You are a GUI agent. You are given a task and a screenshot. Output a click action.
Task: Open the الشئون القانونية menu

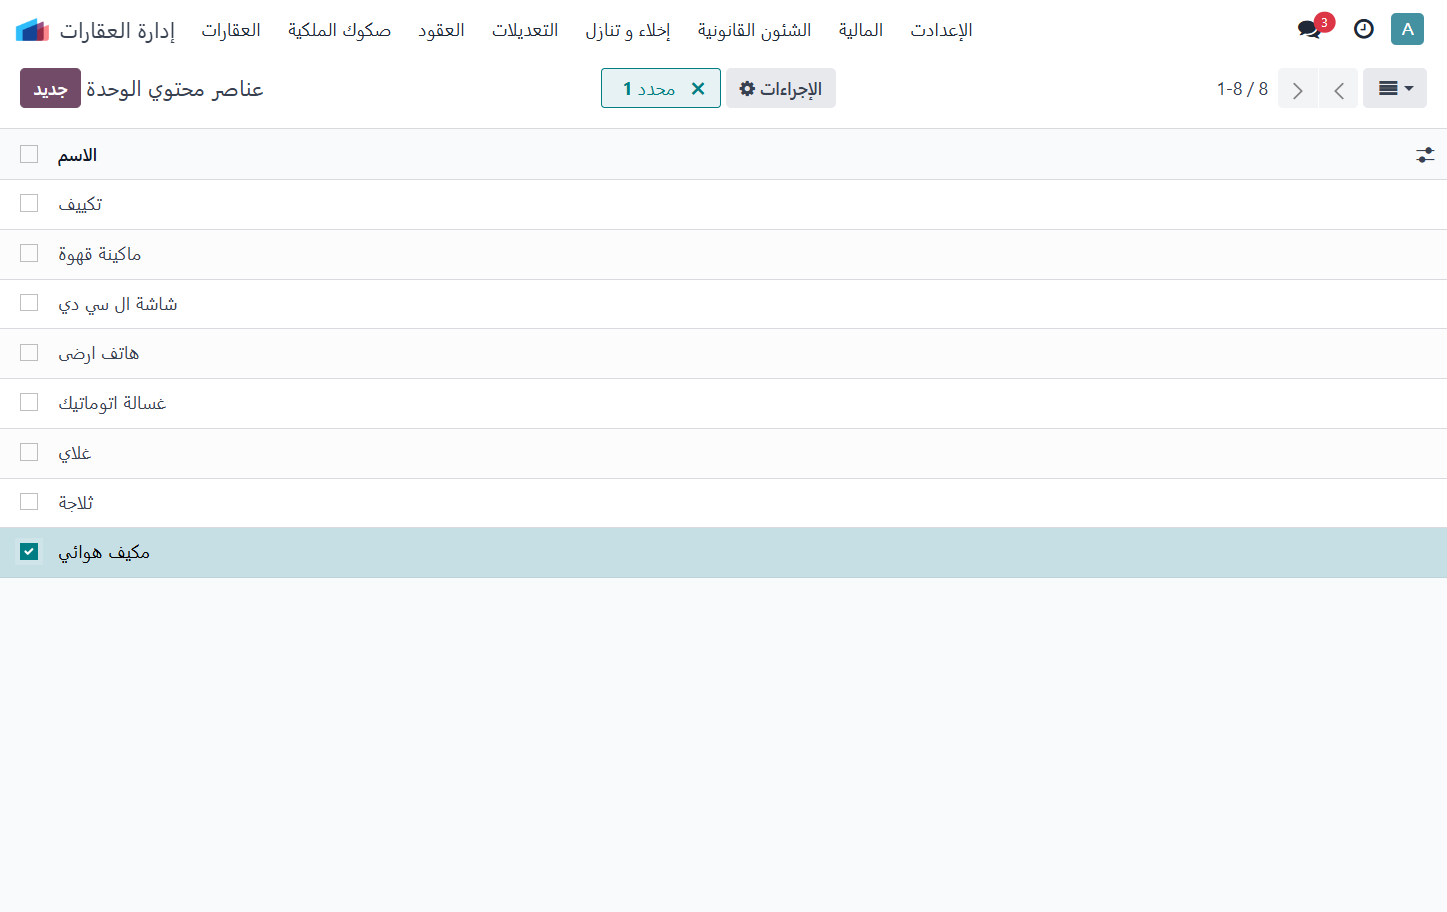click(x=755, y=30)
